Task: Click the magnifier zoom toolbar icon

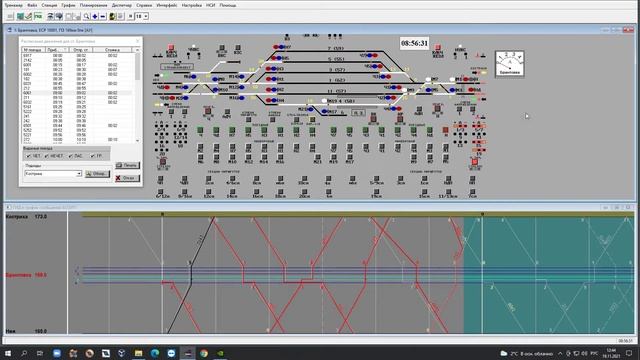Action: [x=87, y=16]
